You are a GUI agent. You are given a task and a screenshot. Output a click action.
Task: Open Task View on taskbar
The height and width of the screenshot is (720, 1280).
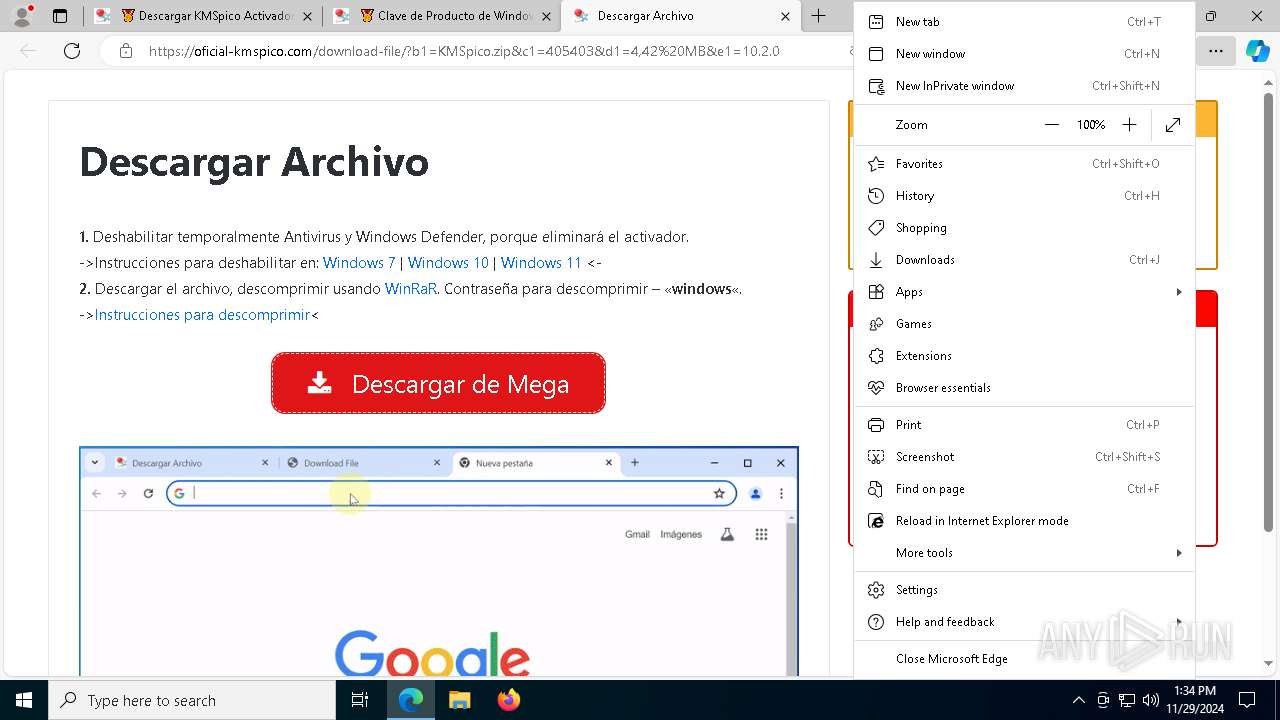[360, 700]
